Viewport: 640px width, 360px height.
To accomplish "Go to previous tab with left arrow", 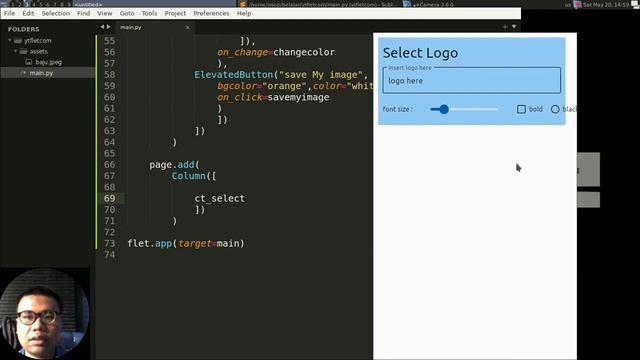I will coord(102,27).
